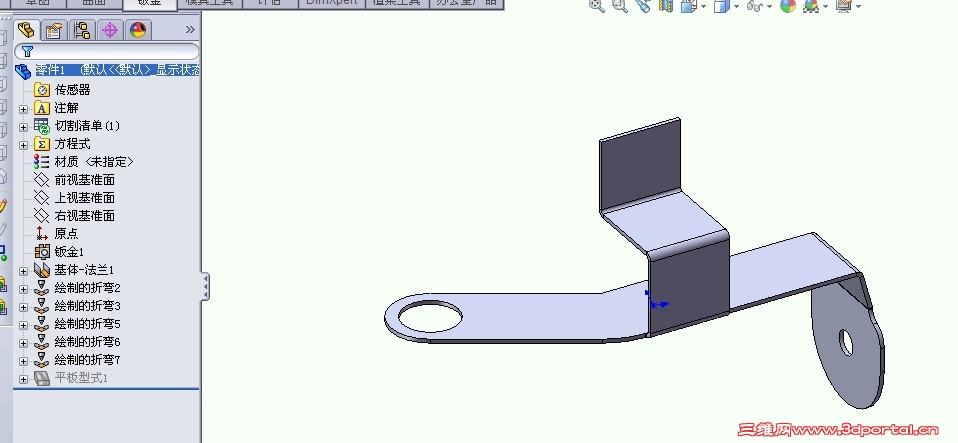Click the 基体-法兰1 feature icon

click(x=42, y=269)
